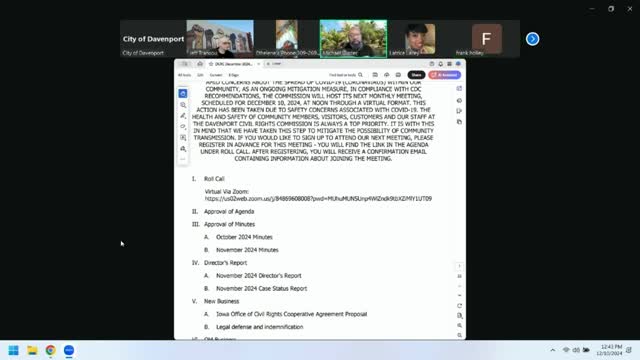The image size is (640, 360).
Task: Open Chrome from the taskbar
Action: 51,350
